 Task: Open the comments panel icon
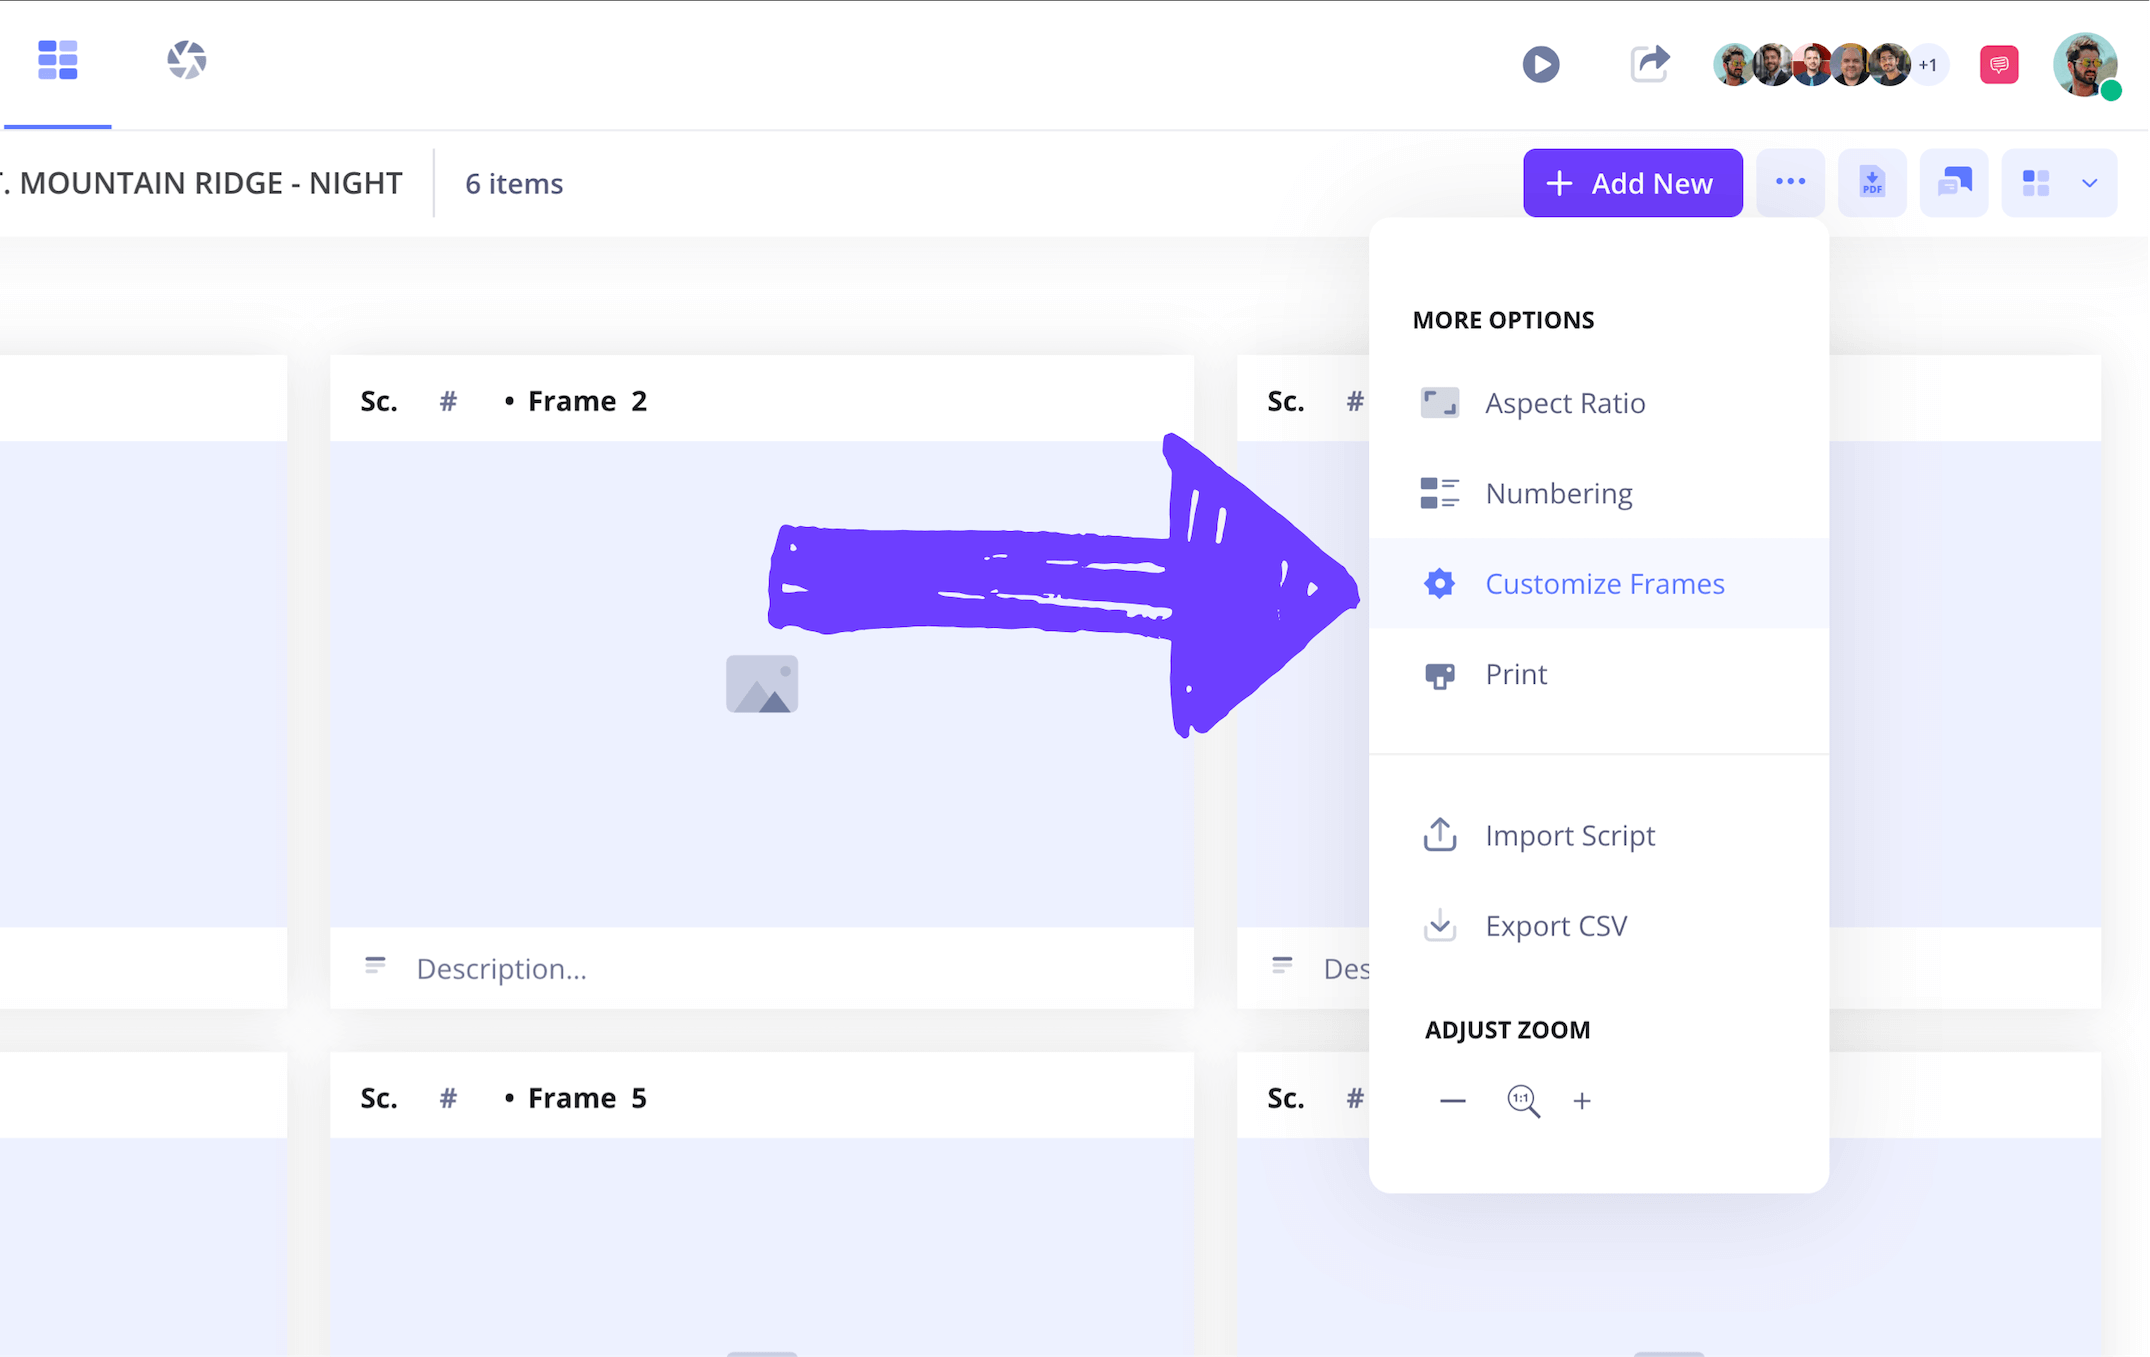pos(1953,183)
